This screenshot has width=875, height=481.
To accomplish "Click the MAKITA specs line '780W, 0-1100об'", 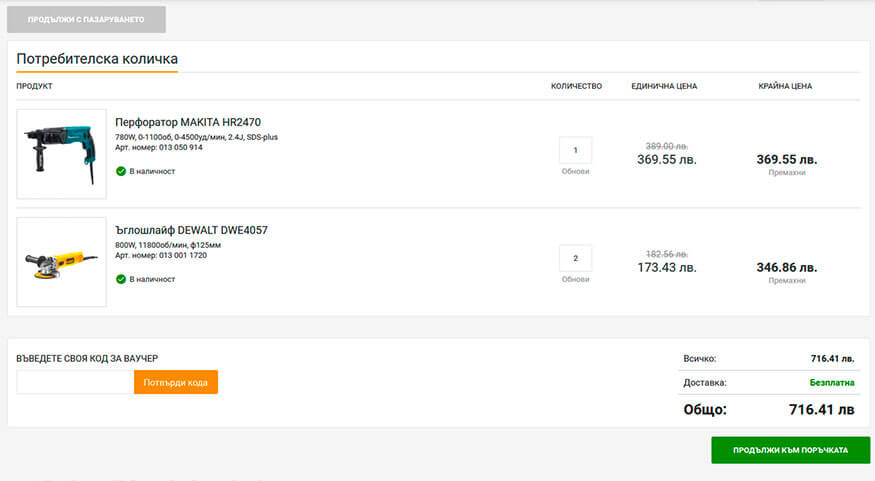I will 196,137.
